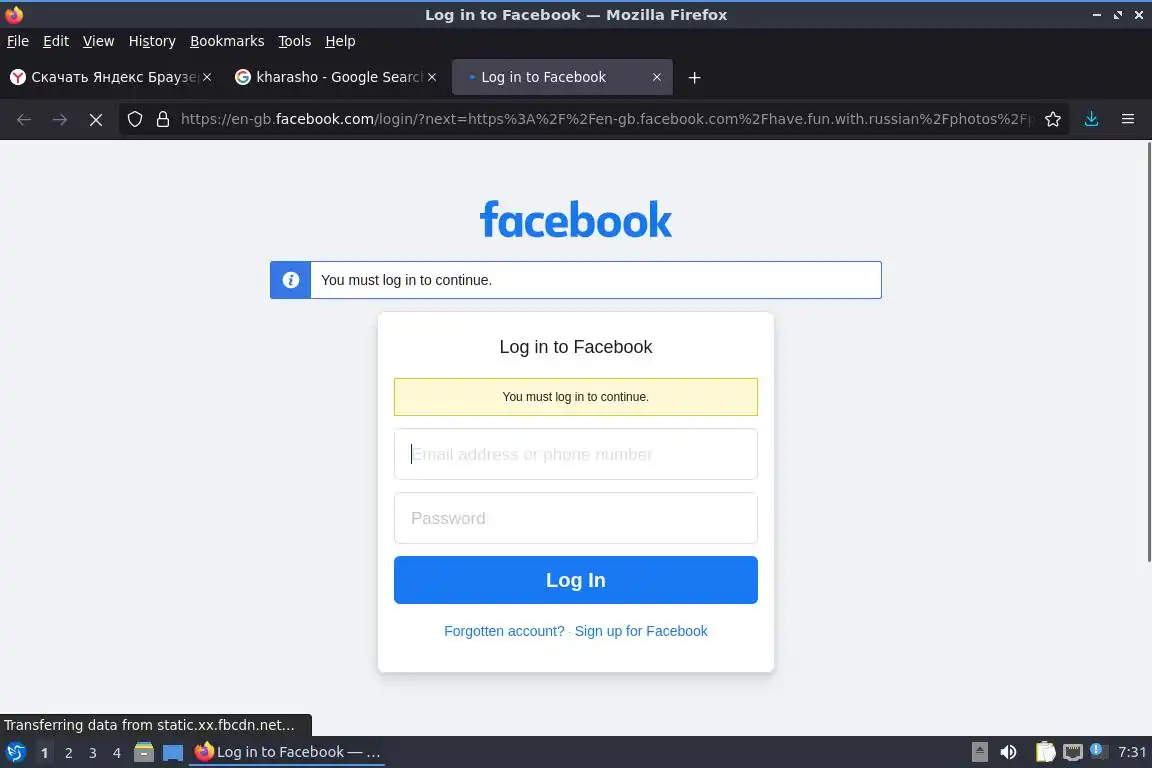Open the Sign up for Facebook link
The width and height of the screenshot is (1152, 768).
coord(641,631)
